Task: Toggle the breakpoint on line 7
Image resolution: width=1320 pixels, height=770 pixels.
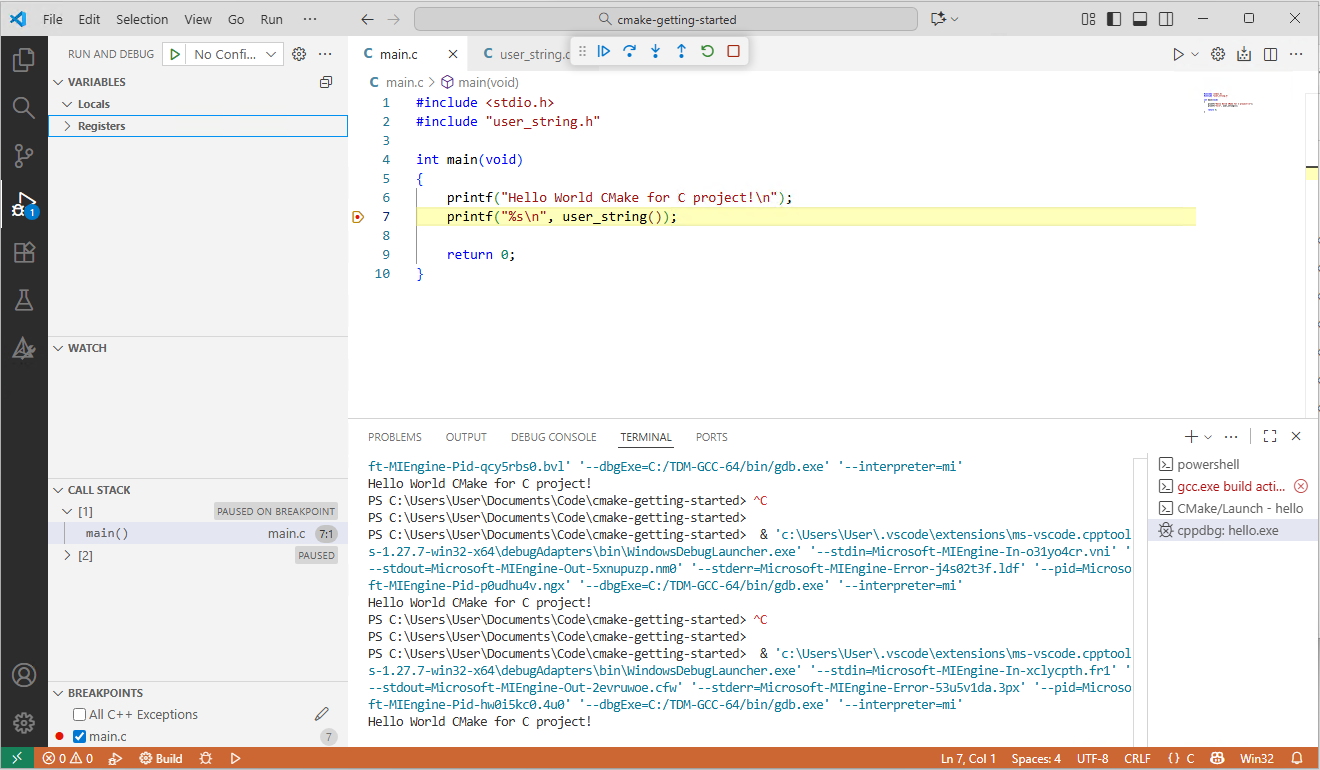Action: 358,217
